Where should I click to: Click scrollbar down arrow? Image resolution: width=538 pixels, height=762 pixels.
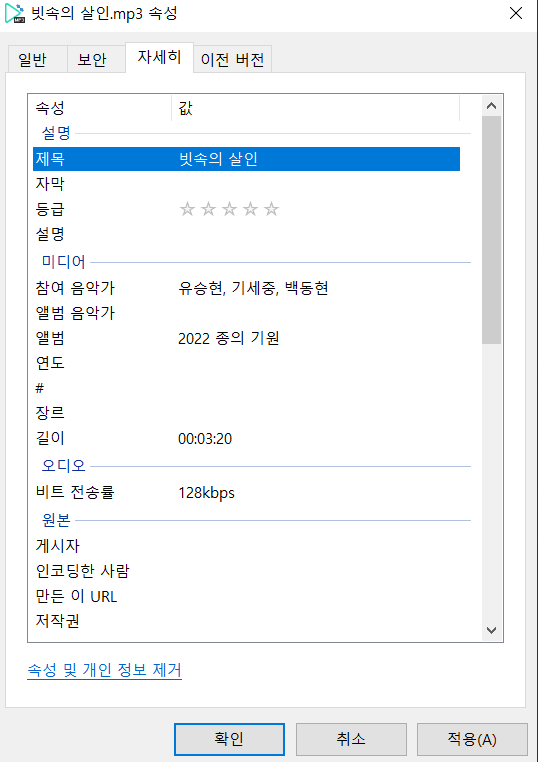coord(491,630)
